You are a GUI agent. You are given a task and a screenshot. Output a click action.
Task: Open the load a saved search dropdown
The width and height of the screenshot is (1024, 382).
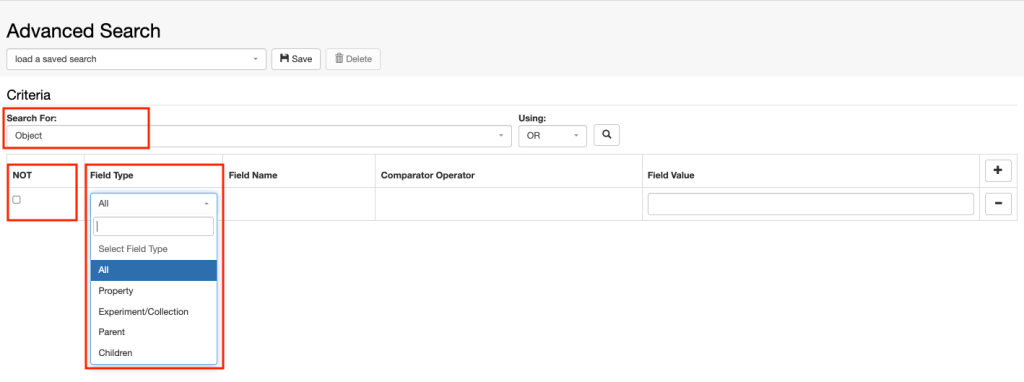(136, 59)
